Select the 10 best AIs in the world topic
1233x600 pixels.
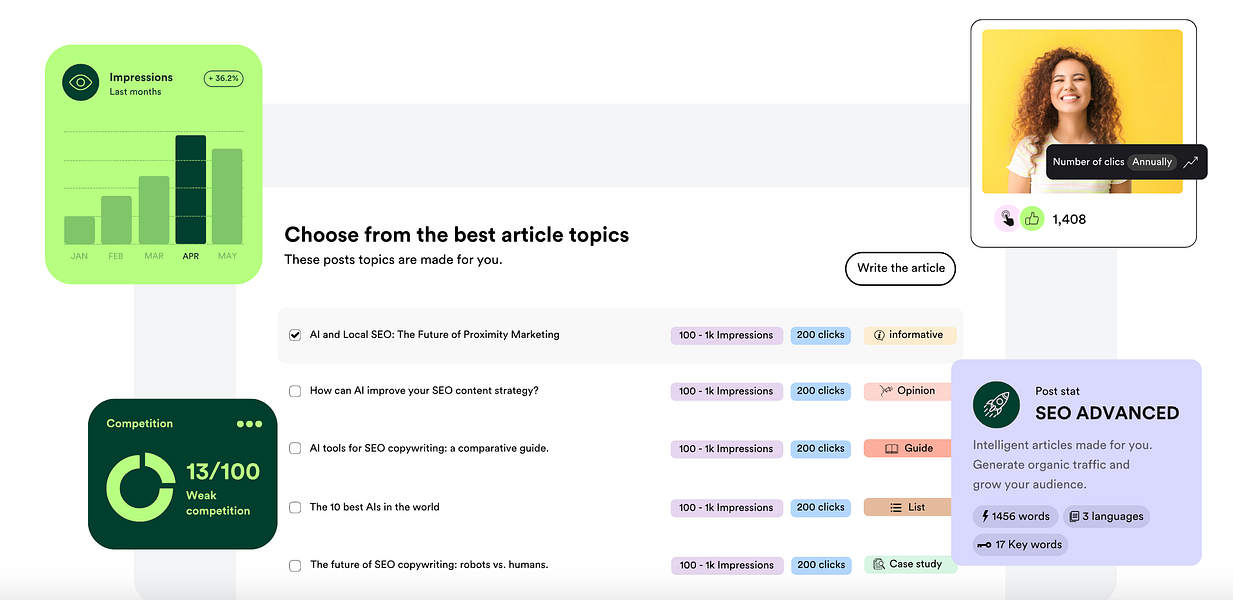click(x=295, y=507)
